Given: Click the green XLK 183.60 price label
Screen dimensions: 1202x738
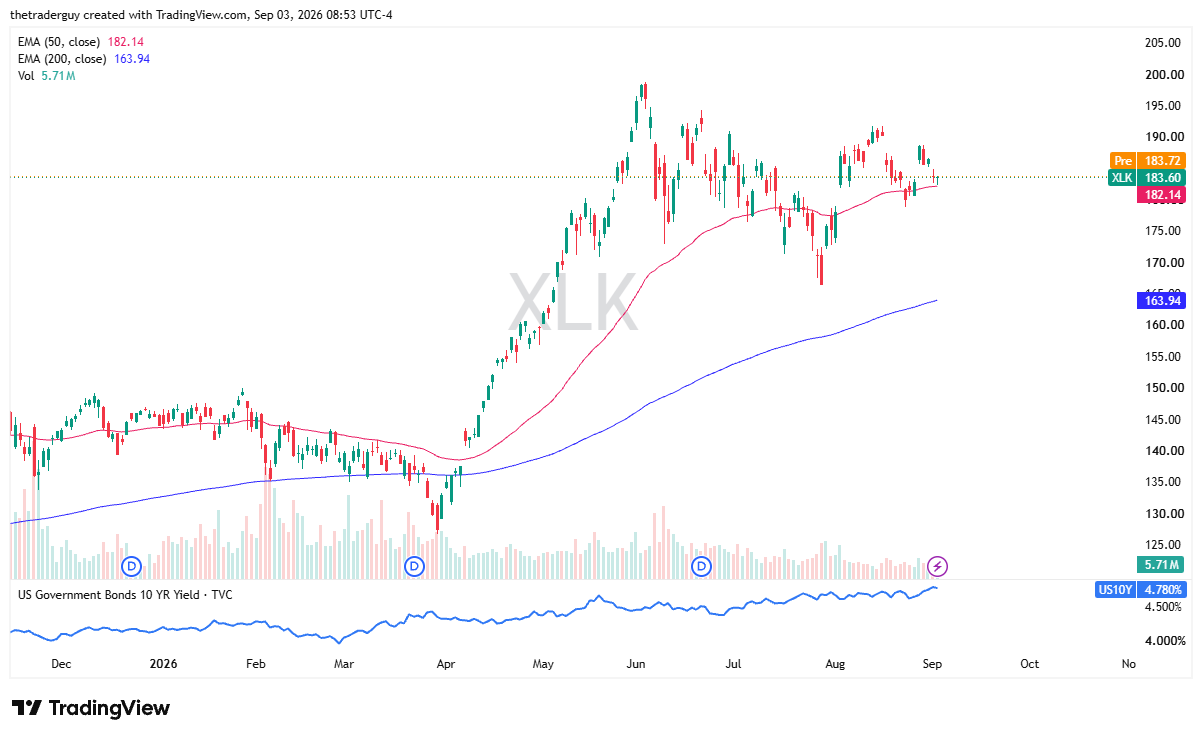Looking at the screenshot, I should 1147,177.
